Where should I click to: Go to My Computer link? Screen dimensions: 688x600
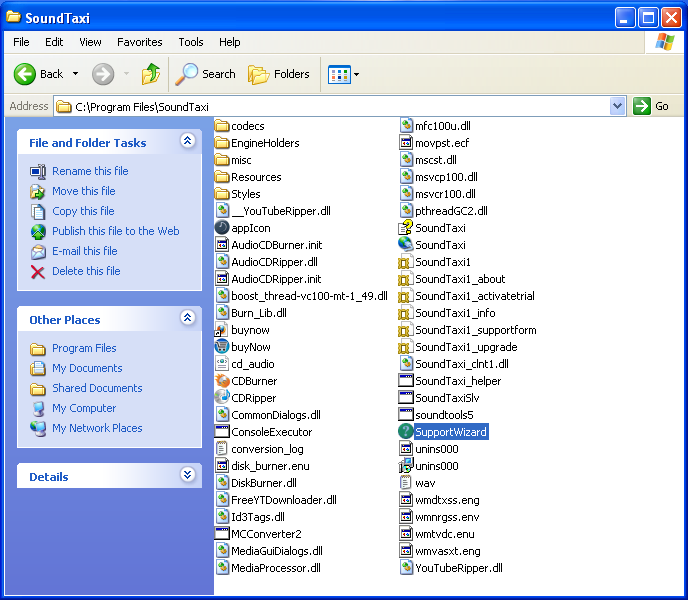tap(84, 408)
